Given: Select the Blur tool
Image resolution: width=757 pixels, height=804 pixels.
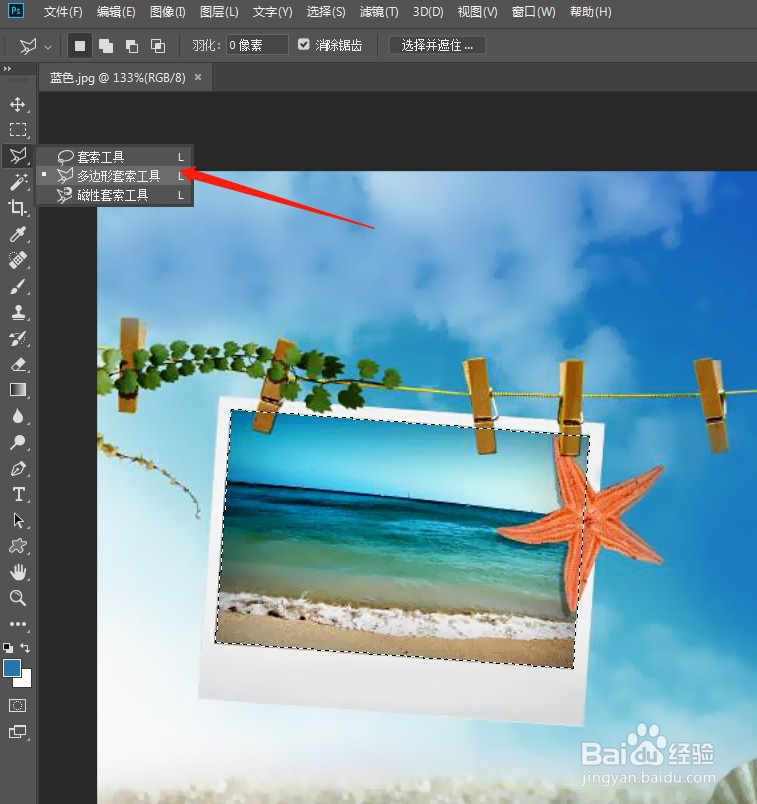Looking at the screenshot, I should click(18, 416).
